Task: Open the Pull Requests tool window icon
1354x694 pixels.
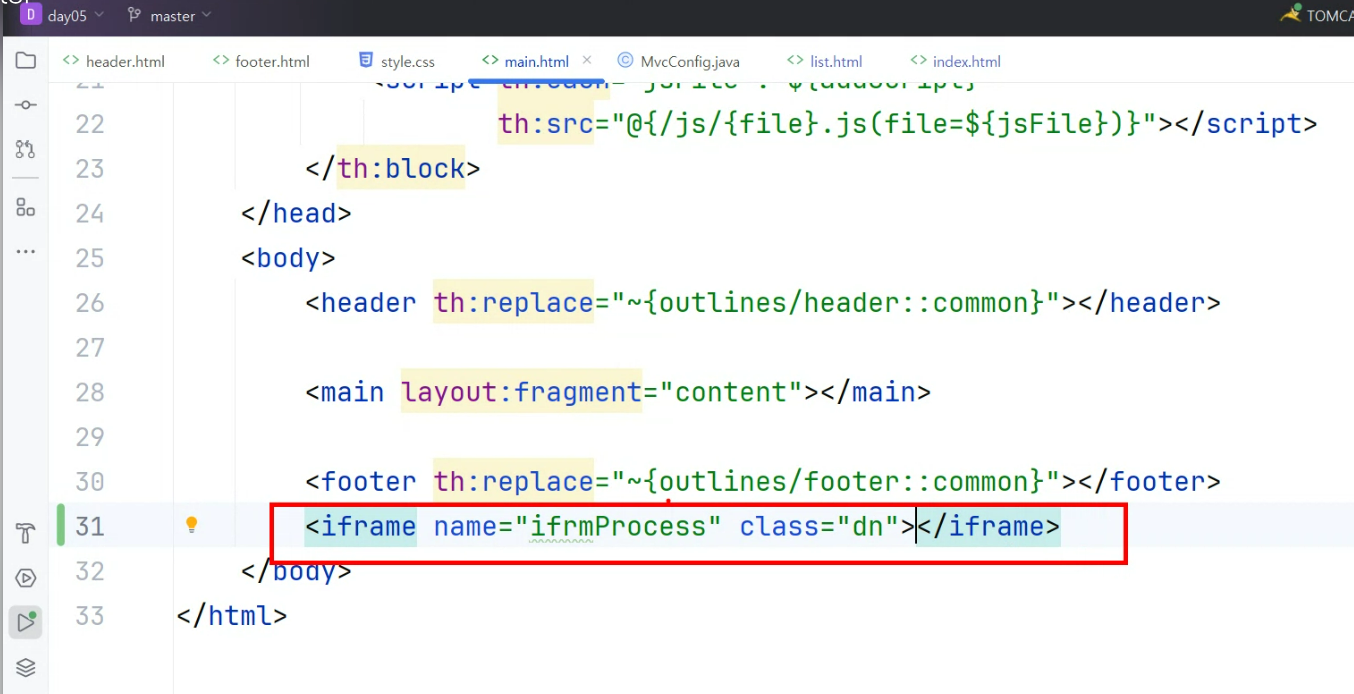Action: [26, 149]
